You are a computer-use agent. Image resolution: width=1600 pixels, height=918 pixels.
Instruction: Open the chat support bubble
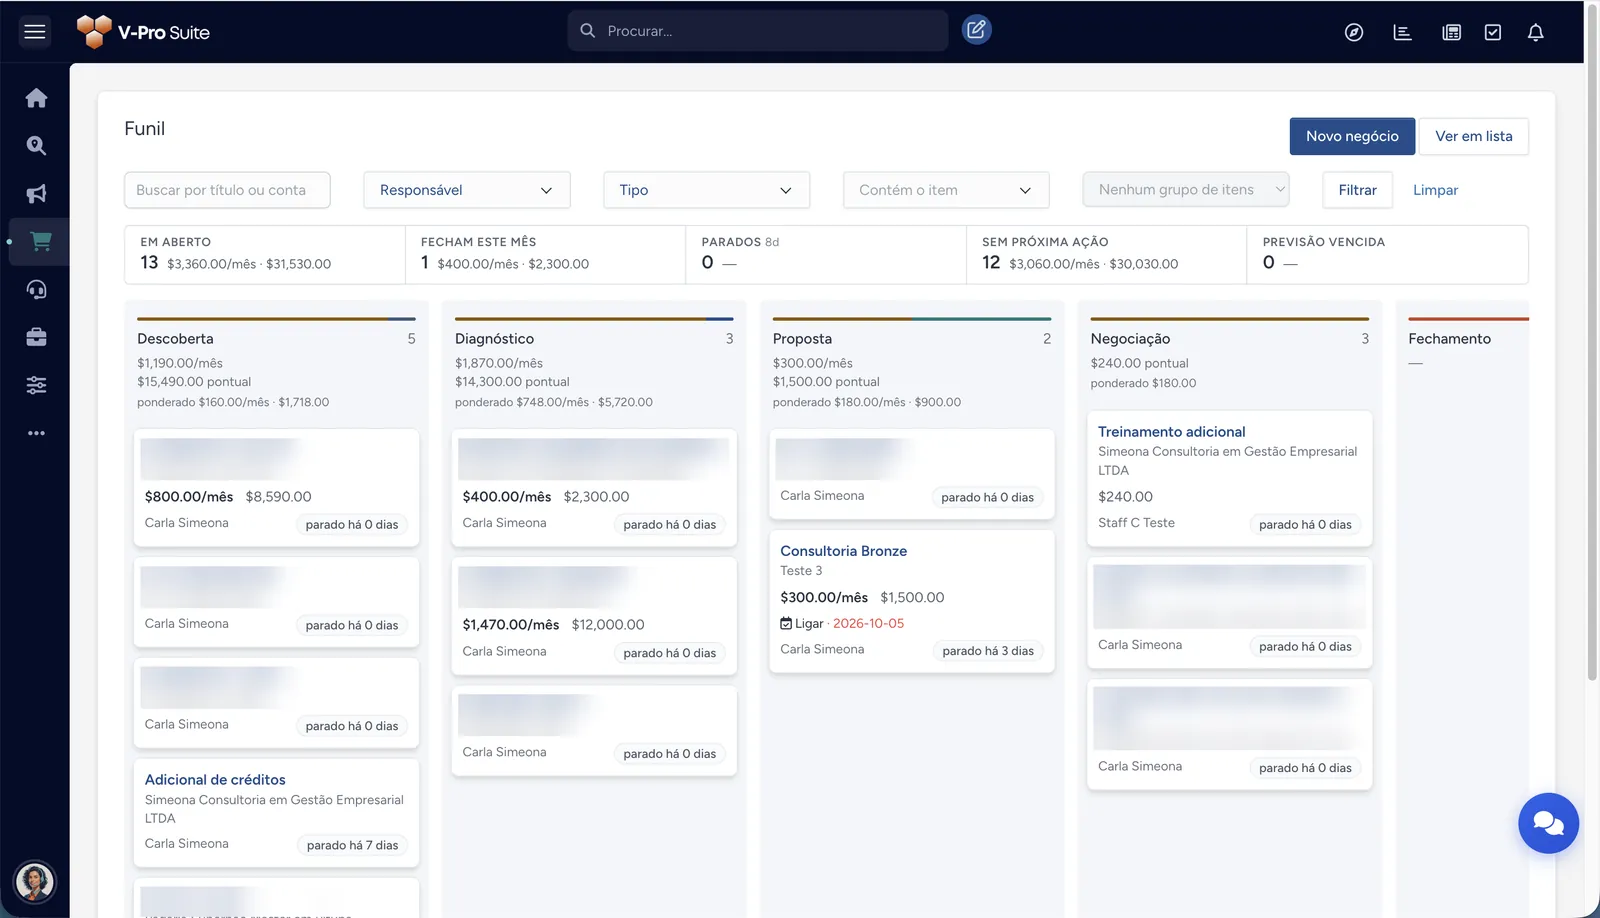[1548, 823]
